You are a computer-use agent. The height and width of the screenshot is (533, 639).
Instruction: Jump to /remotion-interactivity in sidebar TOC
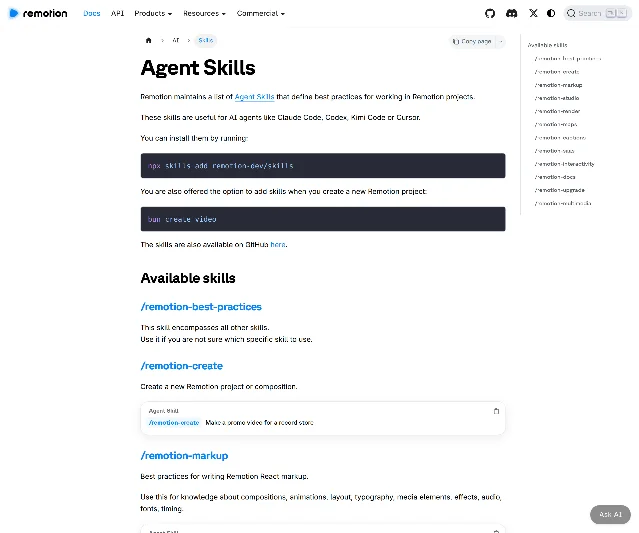click(564, 164)
